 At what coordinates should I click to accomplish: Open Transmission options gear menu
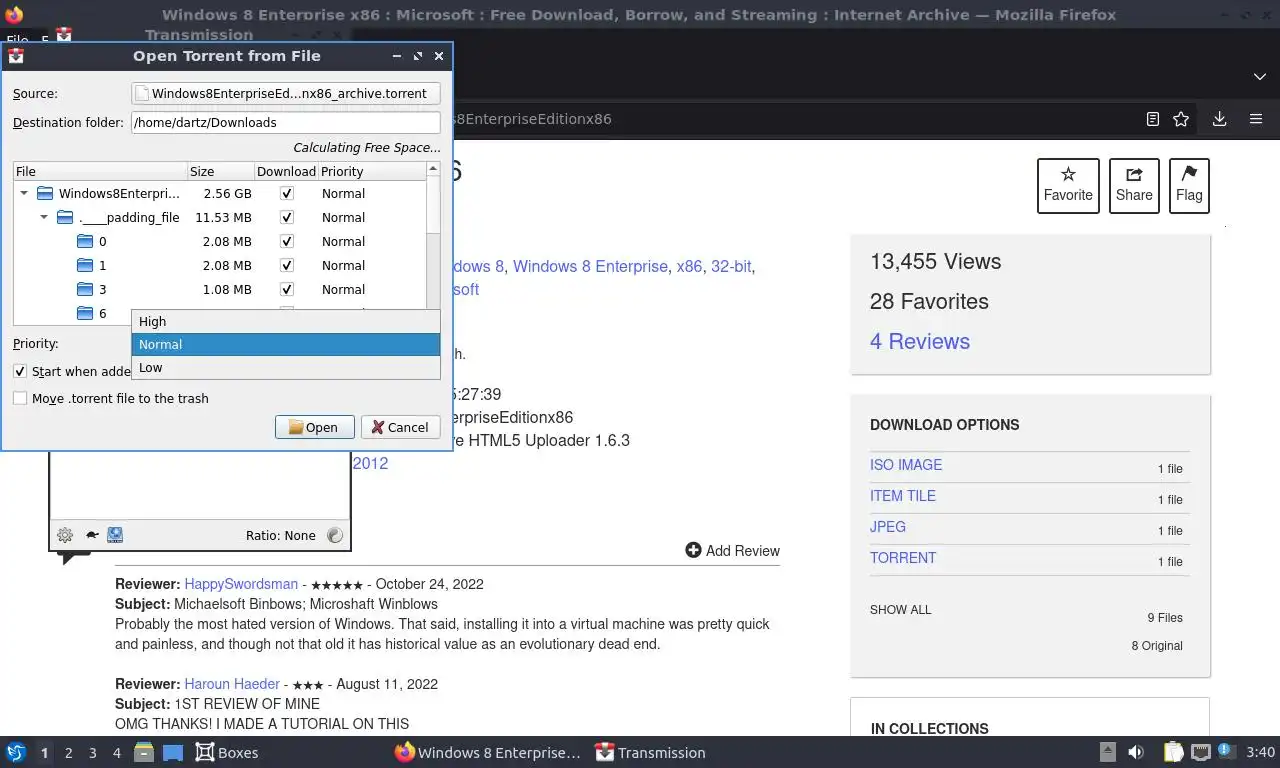(x=65, y=535)
